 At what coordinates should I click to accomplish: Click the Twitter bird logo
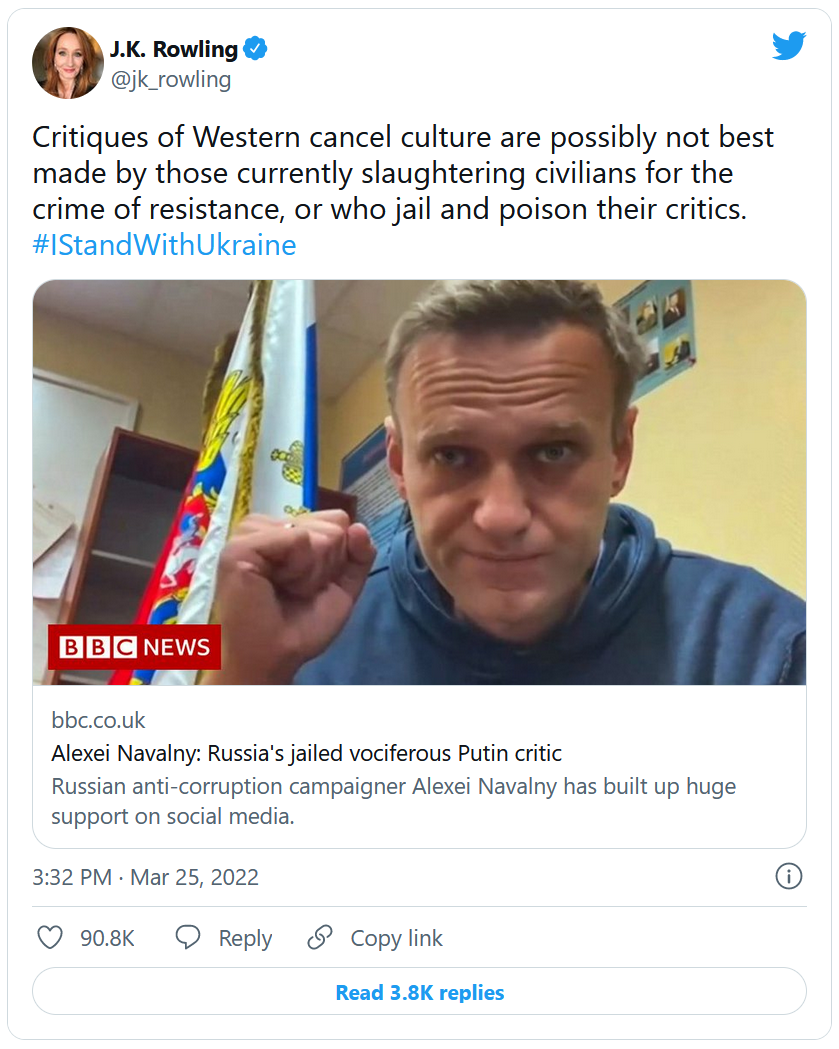tap(788, 46)
